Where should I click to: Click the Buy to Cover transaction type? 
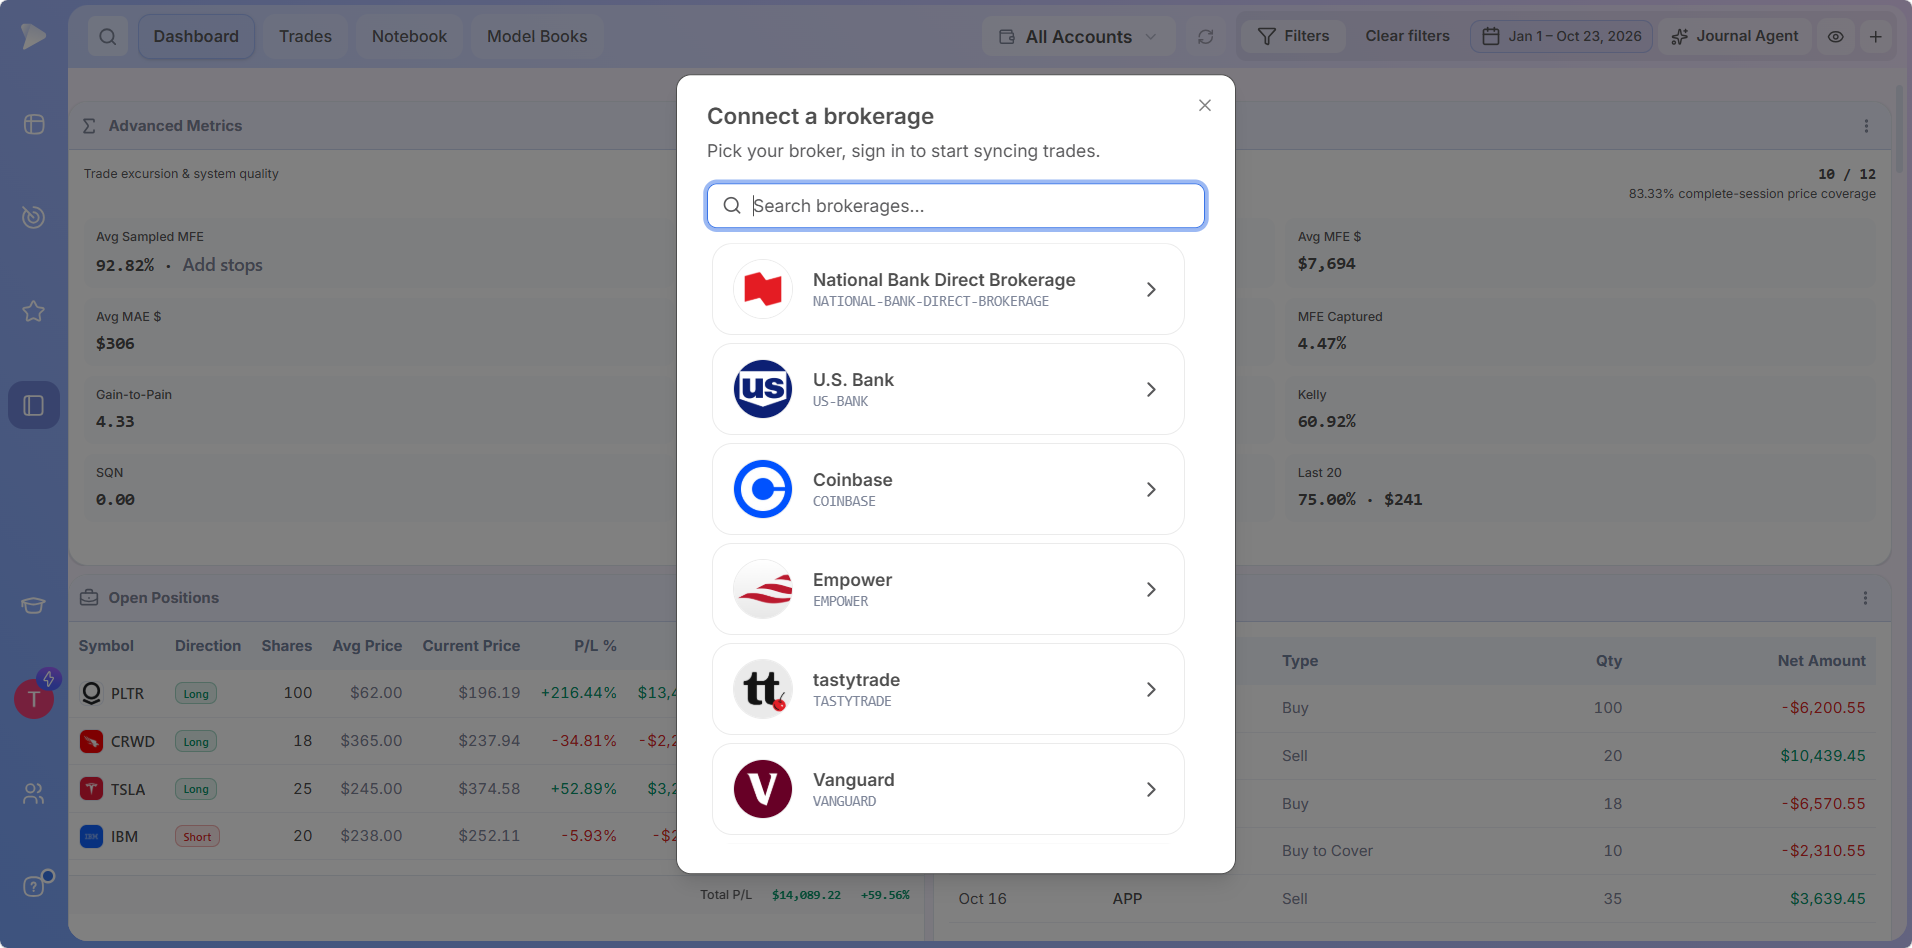(x=1327, y=851)
